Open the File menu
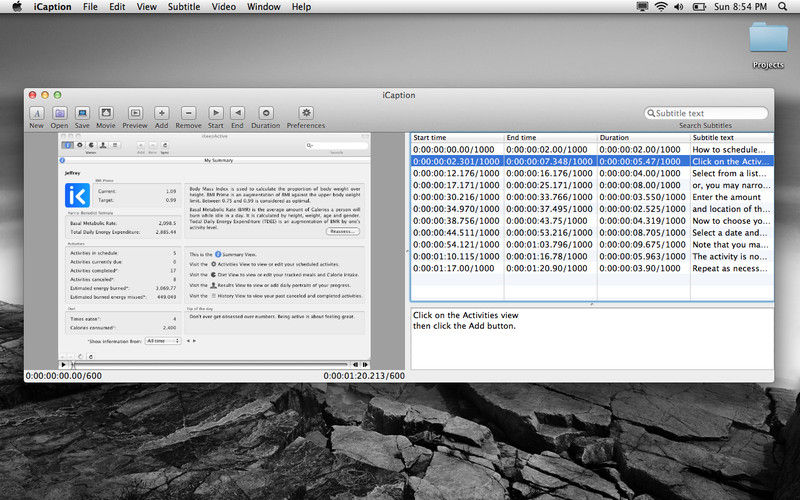This screenshot has width=800, height=500. tap(90, 7)
